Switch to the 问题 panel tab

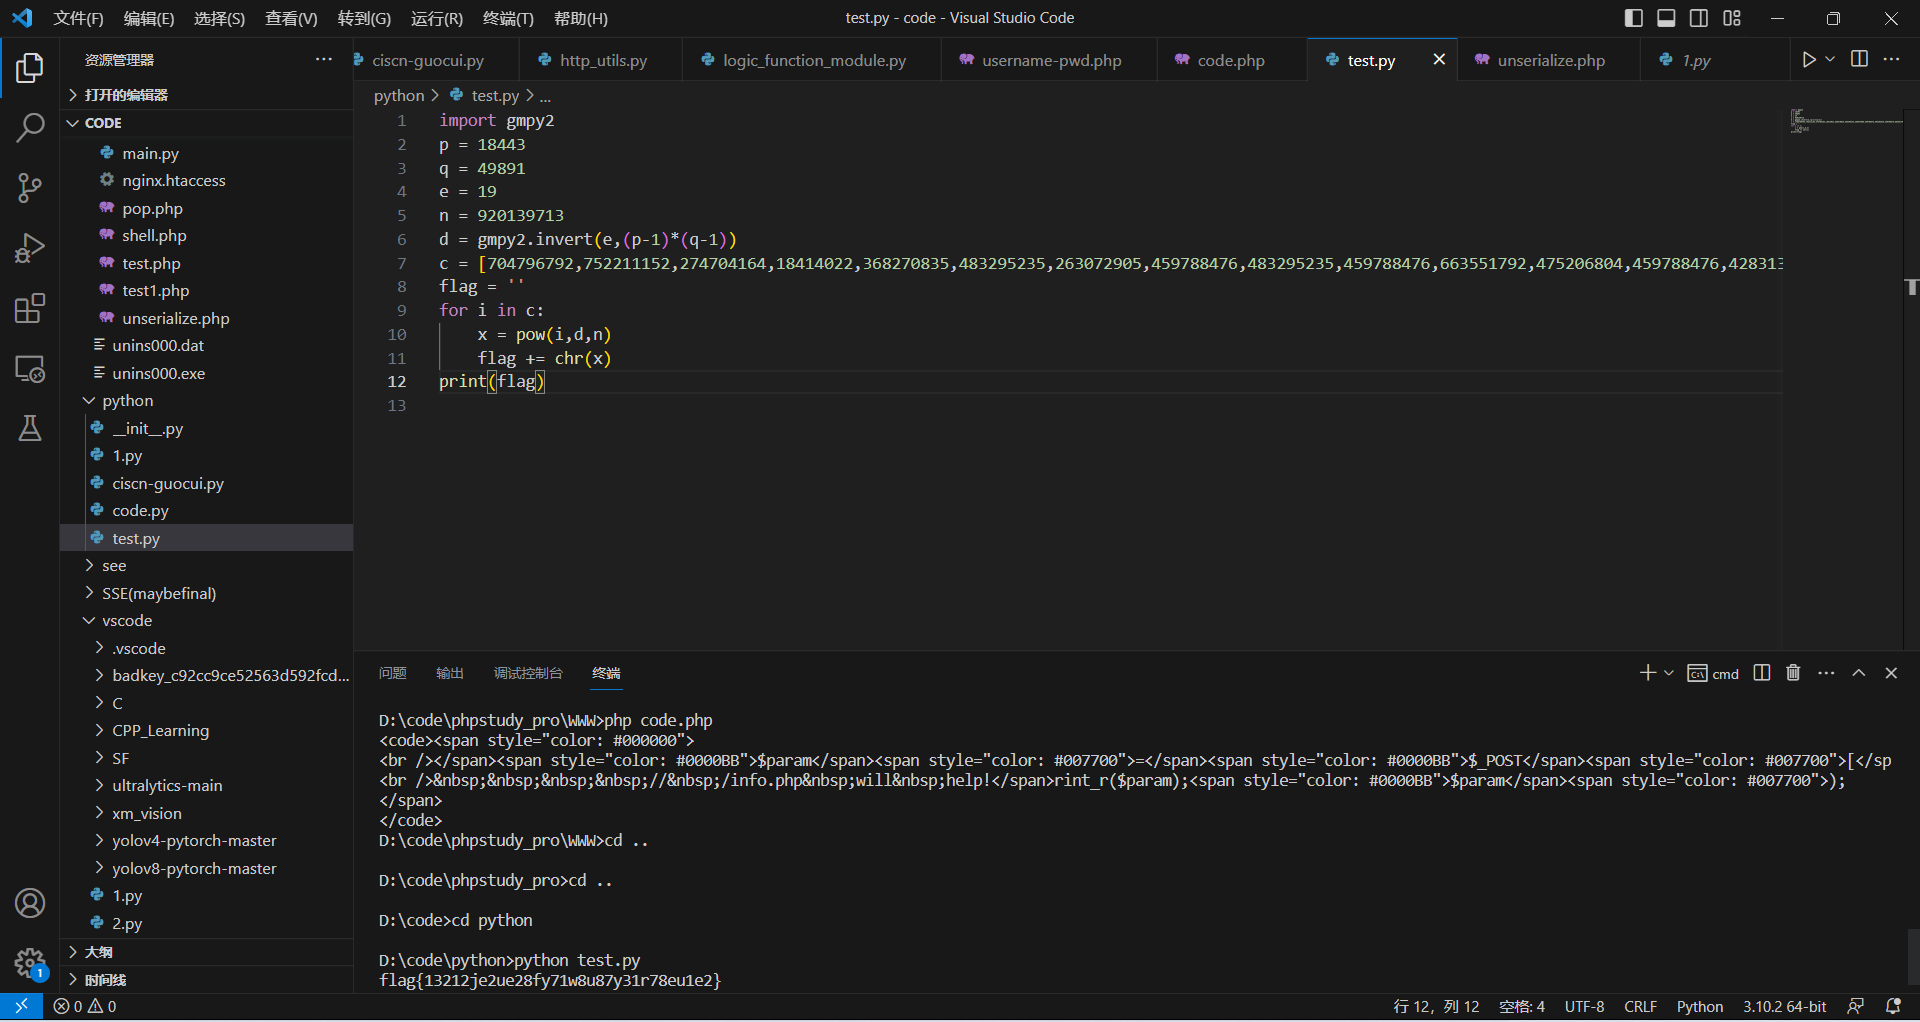[392, 673]
